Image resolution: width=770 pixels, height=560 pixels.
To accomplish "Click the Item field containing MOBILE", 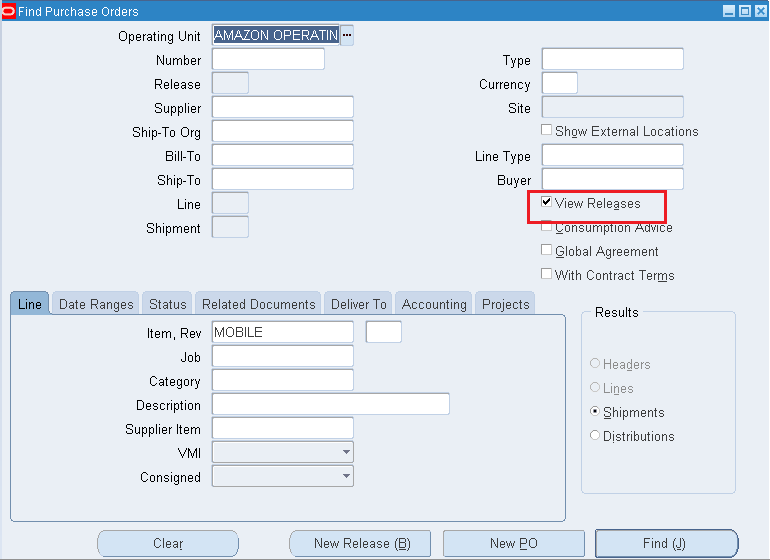I will click(x=283, y=332).
